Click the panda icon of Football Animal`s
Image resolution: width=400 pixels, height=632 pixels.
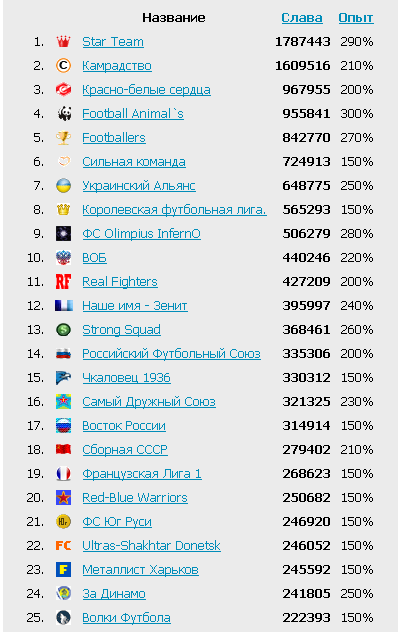click(63, 113)
